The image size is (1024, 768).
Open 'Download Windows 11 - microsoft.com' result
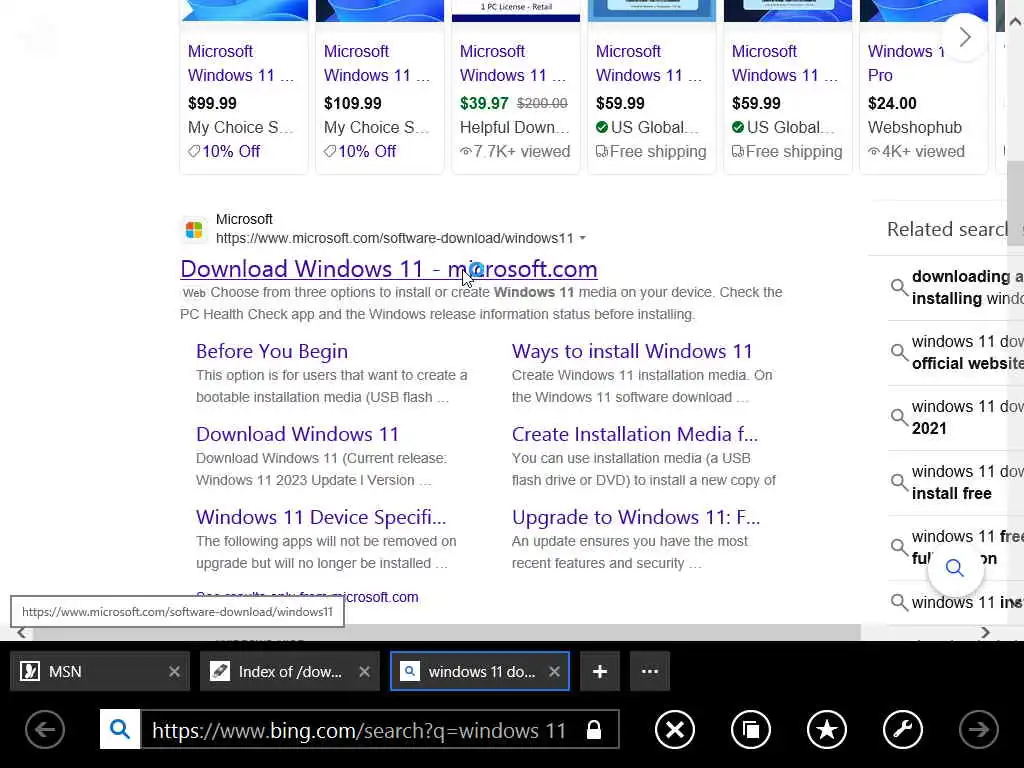click(389, 268)
